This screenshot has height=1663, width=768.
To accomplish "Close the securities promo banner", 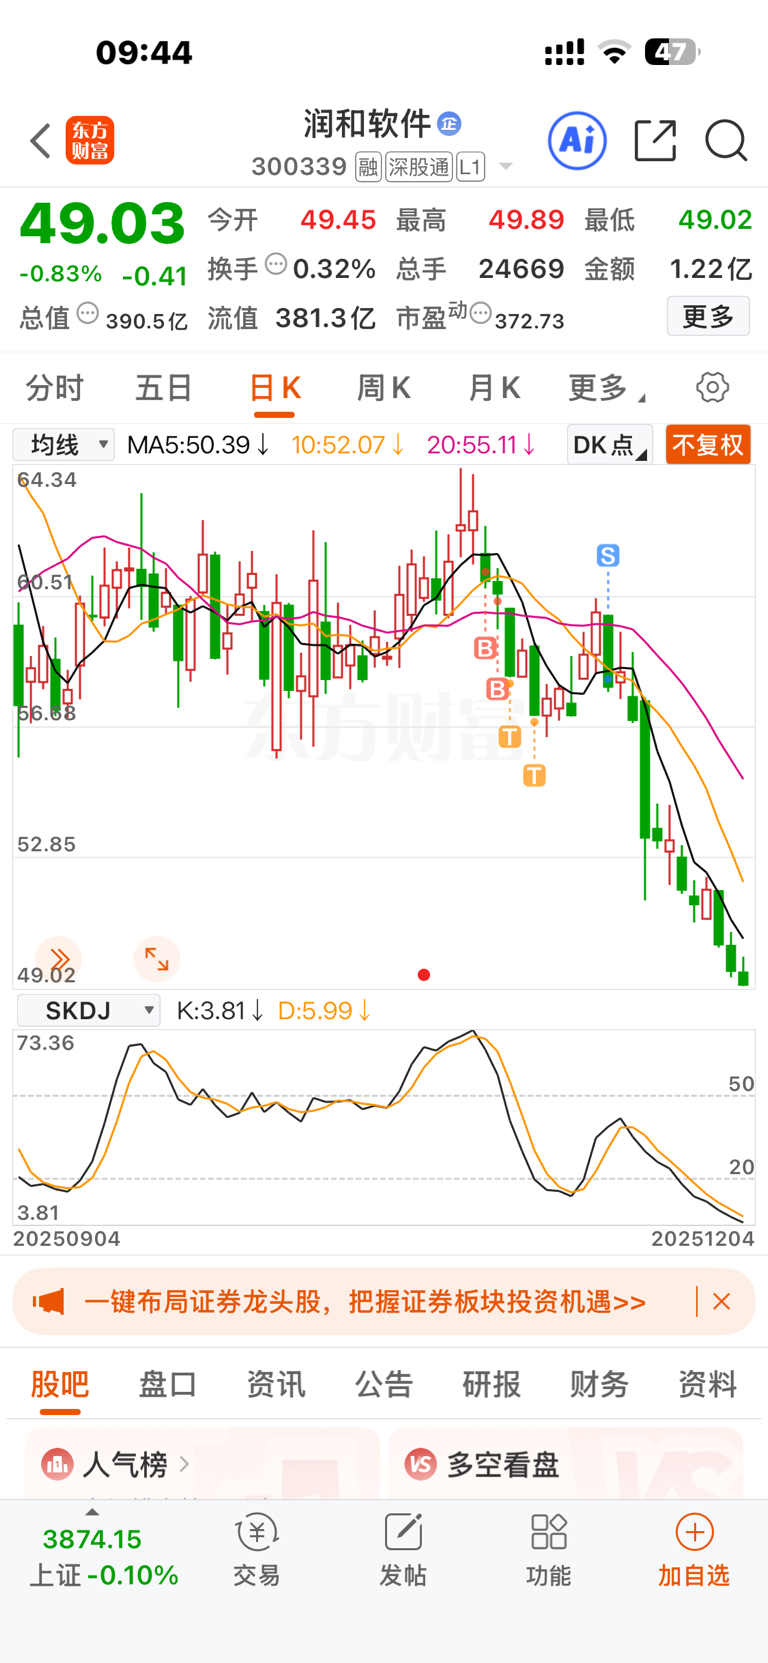I will click(x=721, y=1301).
